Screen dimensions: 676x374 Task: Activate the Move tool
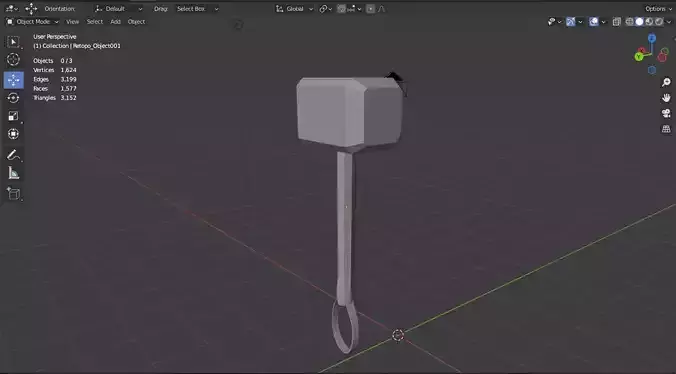tap(13, 80)
